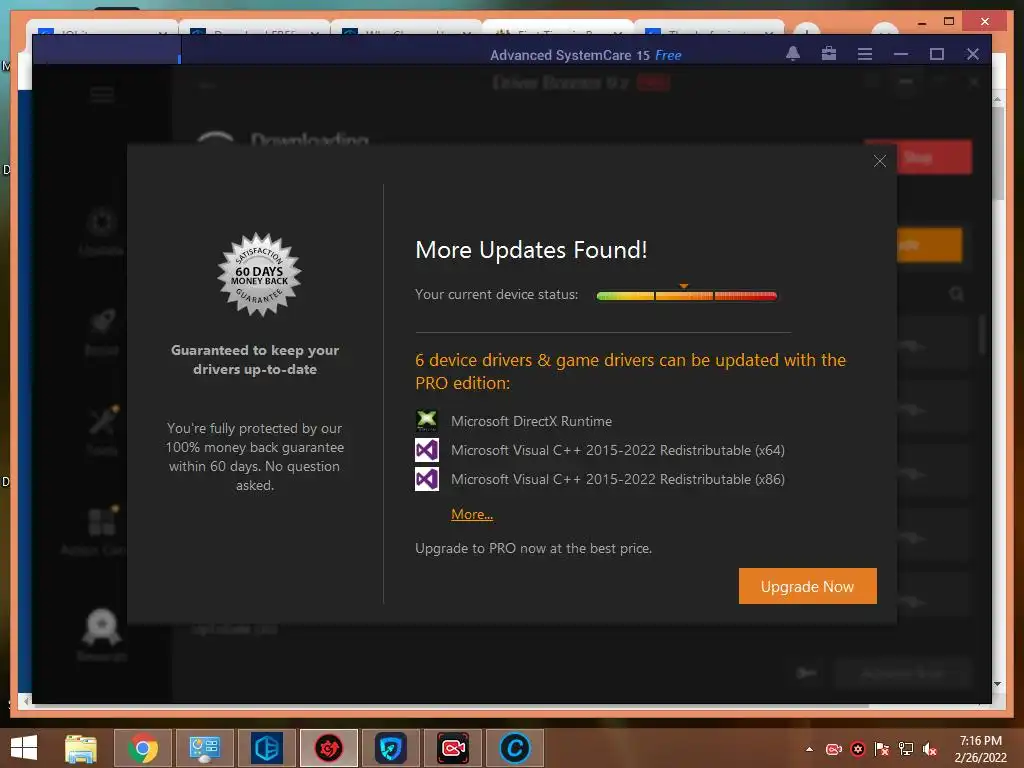Open the network tray icon
The height and width of the screenshot is (768, 1024).
click(906, 749)
